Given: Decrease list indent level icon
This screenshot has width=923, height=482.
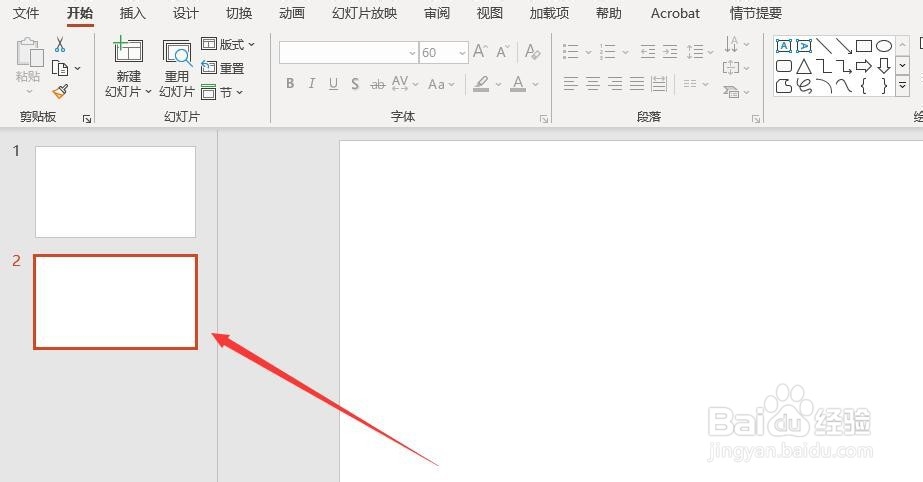Looking at the screenshot, I should pos(648,52).
